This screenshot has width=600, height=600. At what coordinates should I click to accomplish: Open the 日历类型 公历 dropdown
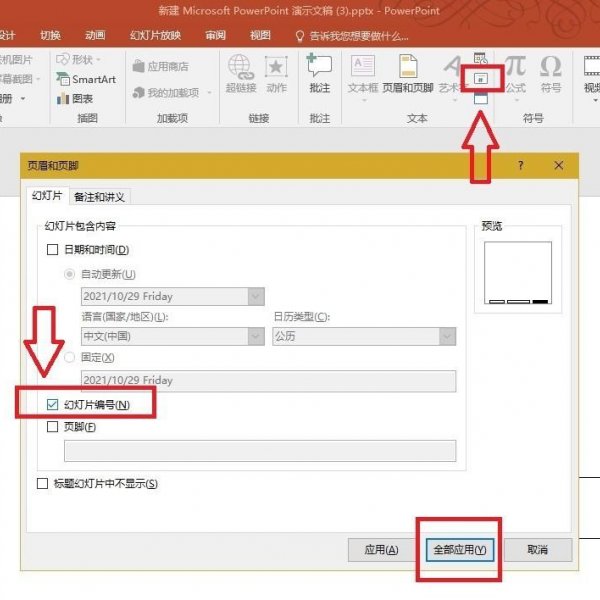tap(447, 337)
